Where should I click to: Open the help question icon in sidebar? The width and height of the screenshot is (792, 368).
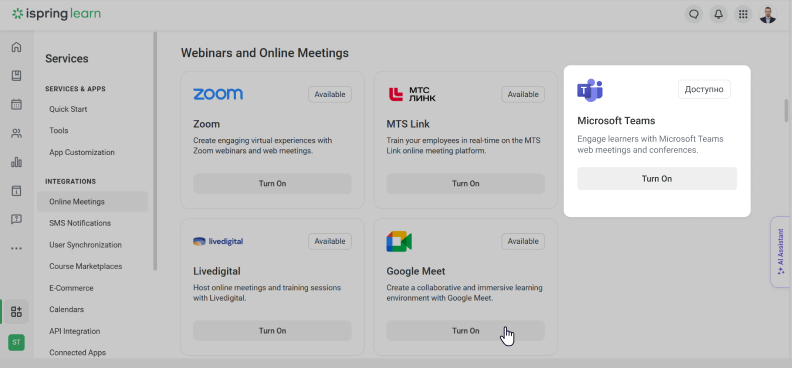click(x=17, y=219)
